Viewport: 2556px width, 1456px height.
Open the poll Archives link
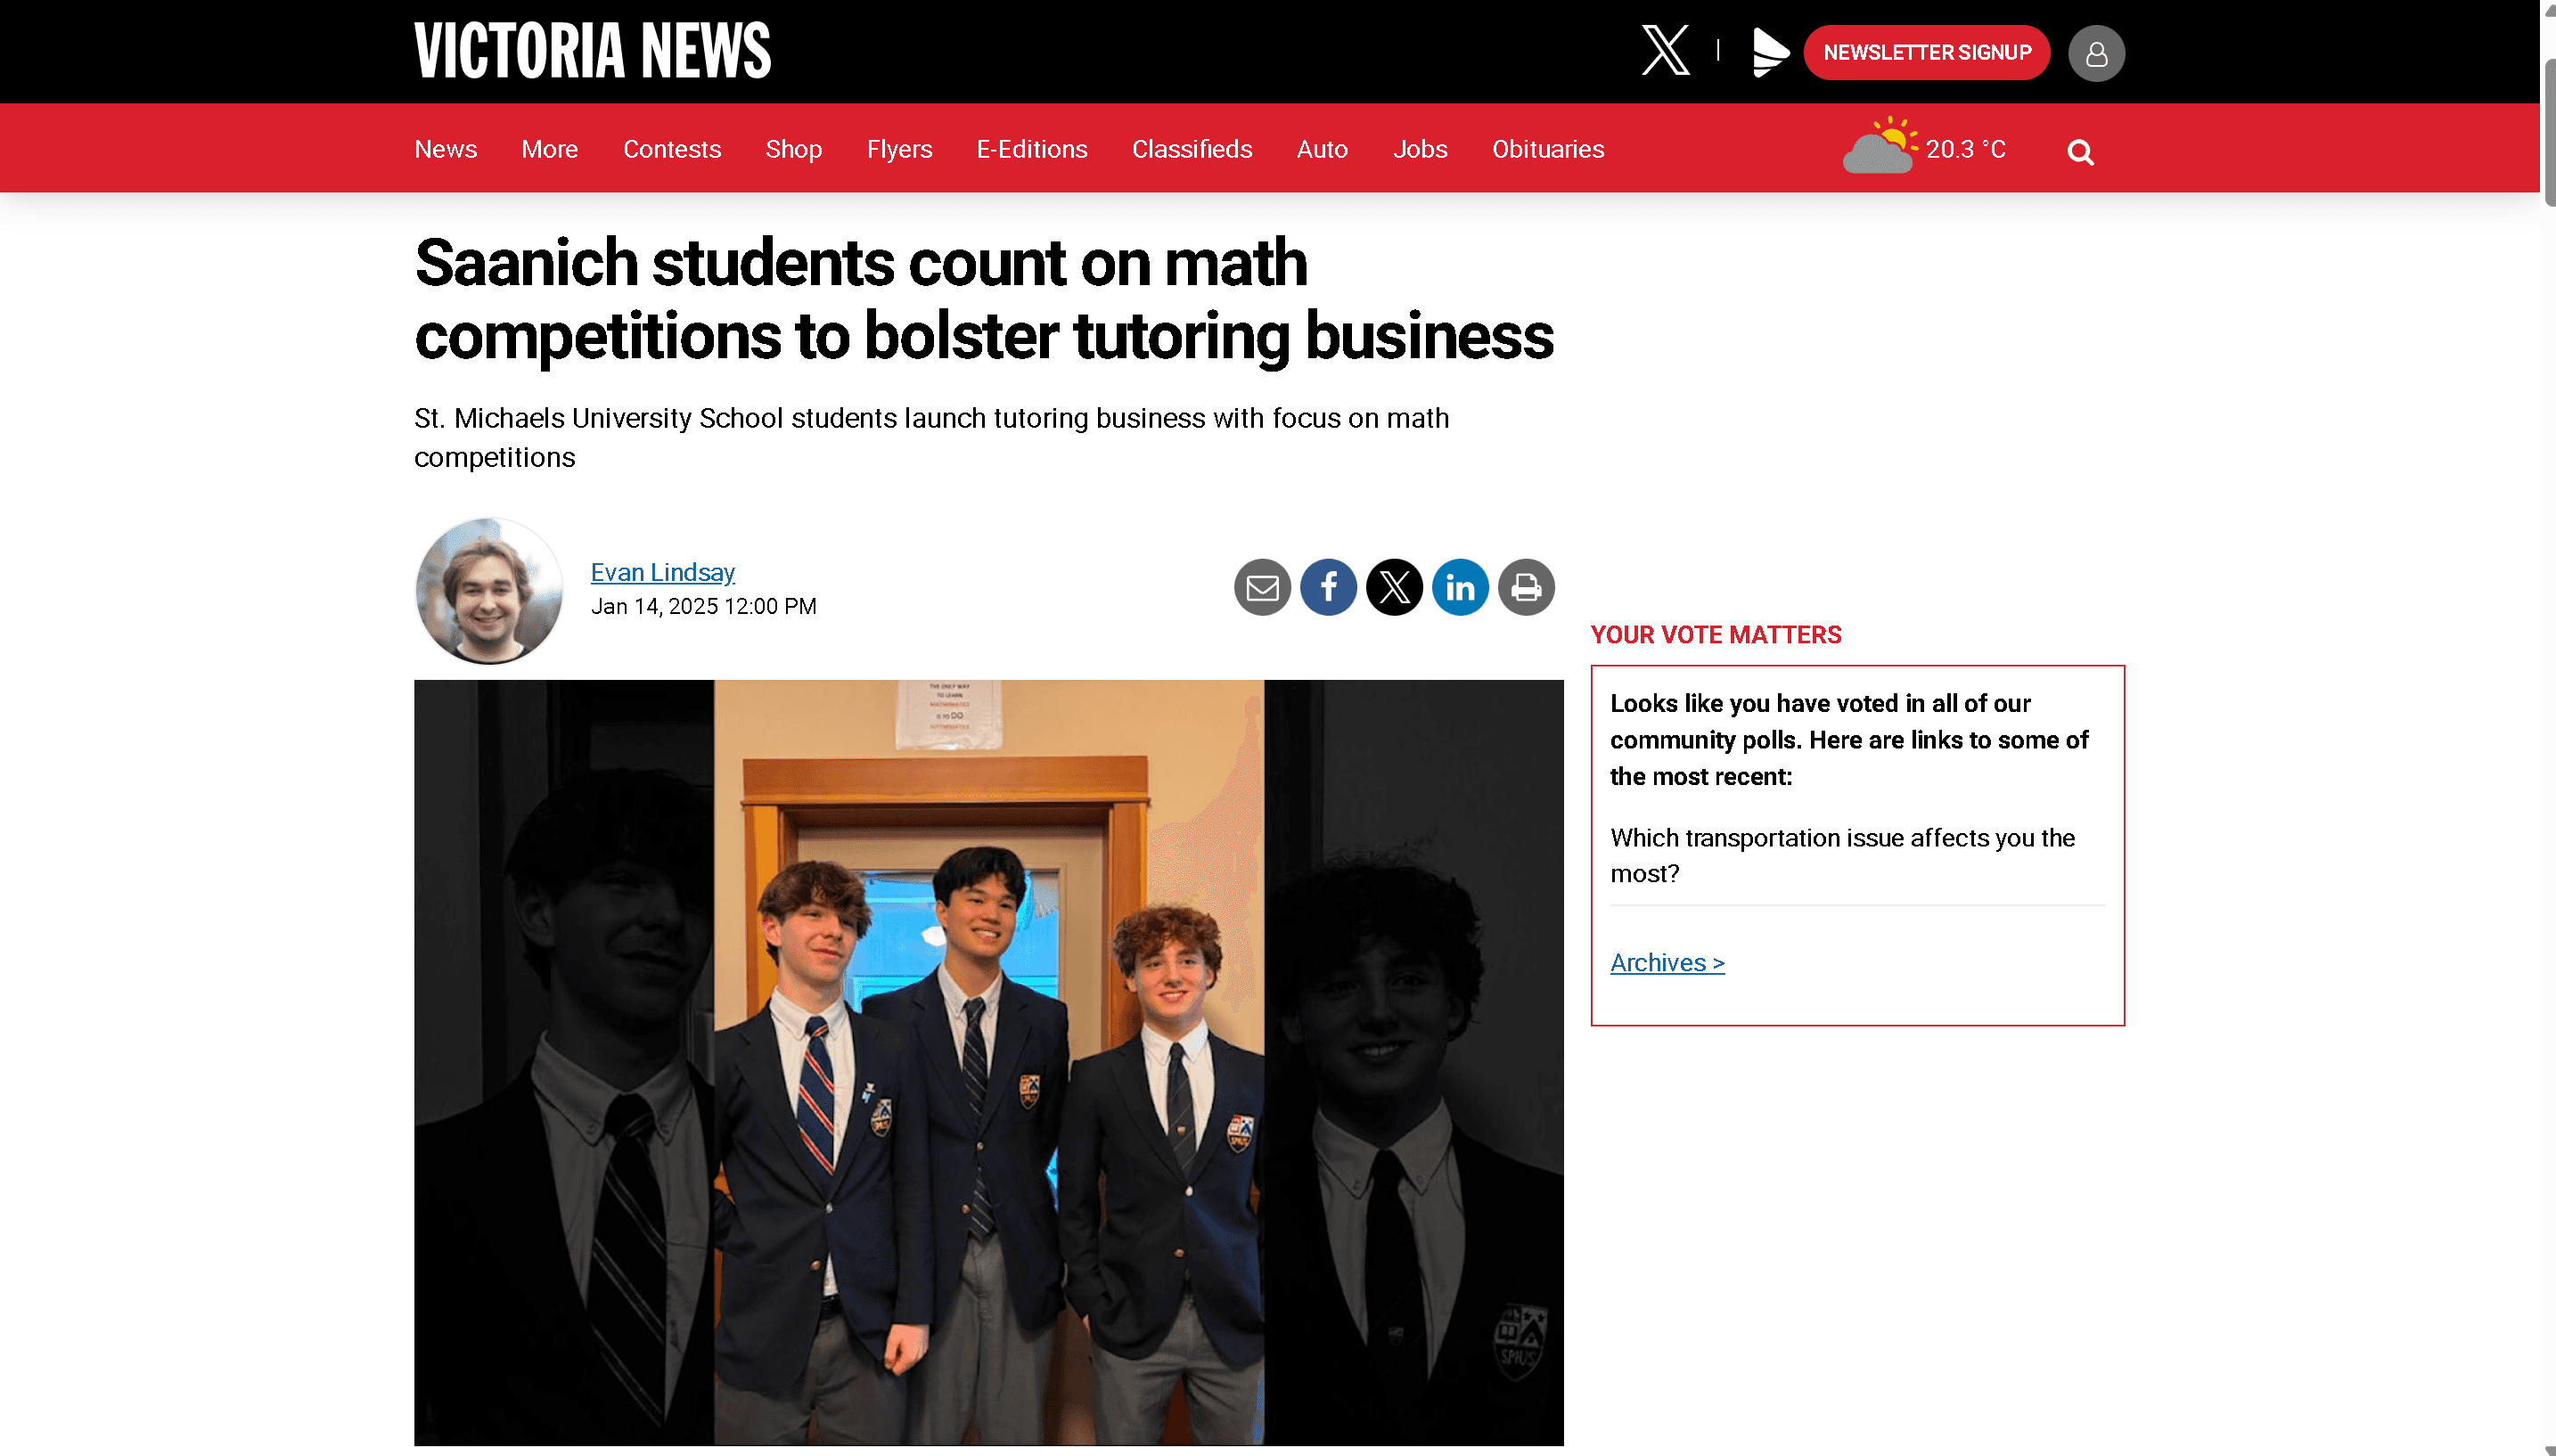click(1667, 962)
